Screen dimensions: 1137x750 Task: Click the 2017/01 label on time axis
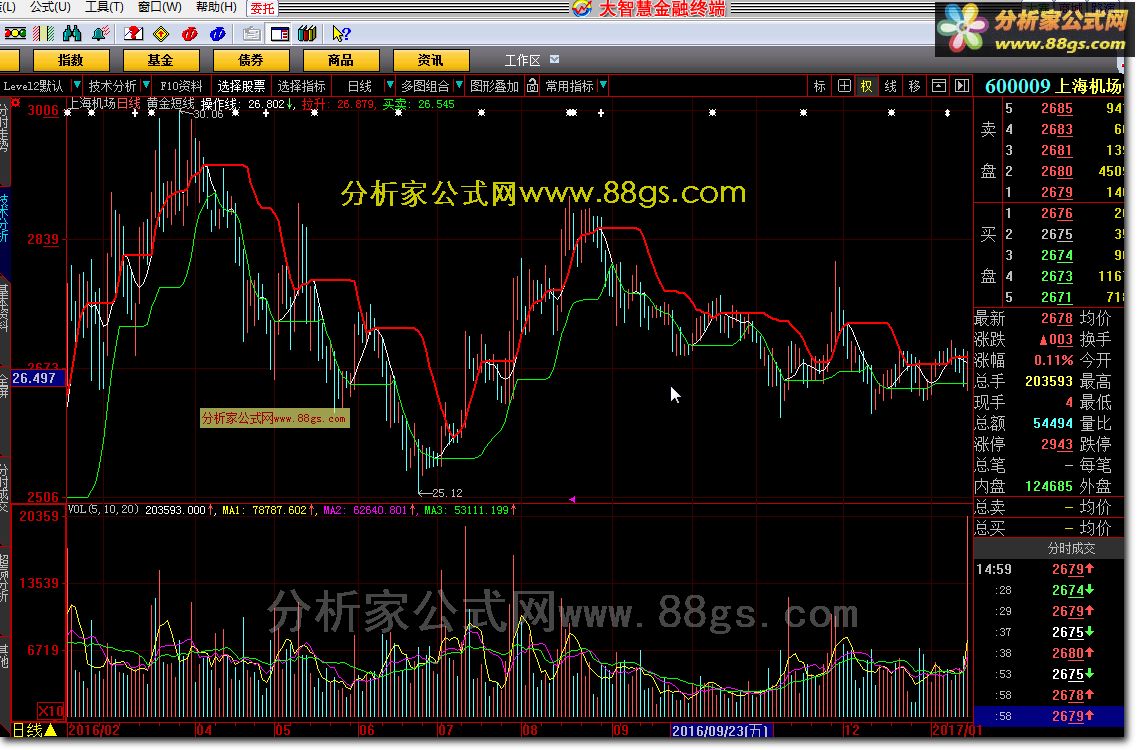click(x=957, y=730)
